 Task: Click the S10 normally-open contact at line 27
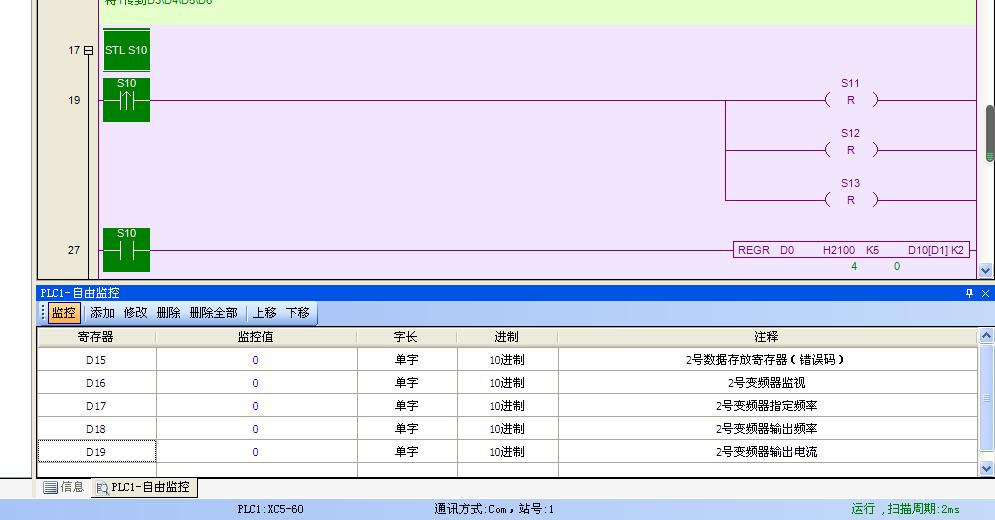pos(126,250)
